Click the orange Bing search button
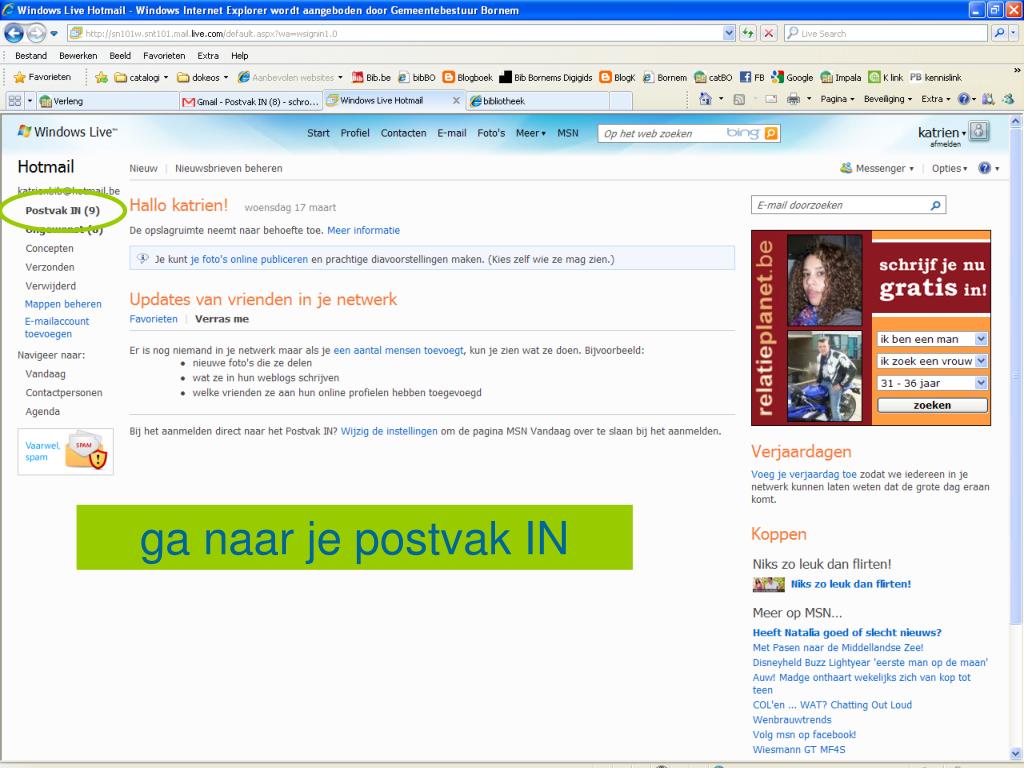Viewport: 1024px width, 768px height. click(771, 133)
